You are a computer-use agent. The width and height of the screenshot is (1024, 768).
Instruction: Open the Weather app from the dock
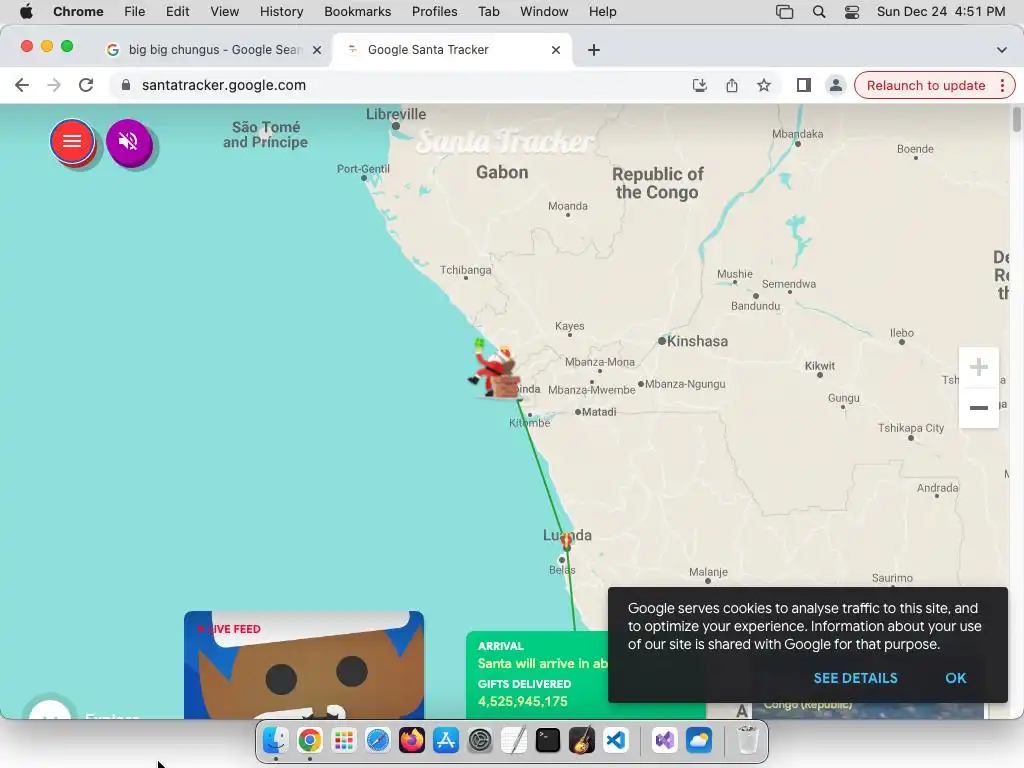pyautogui.click(x=698, y=741)
